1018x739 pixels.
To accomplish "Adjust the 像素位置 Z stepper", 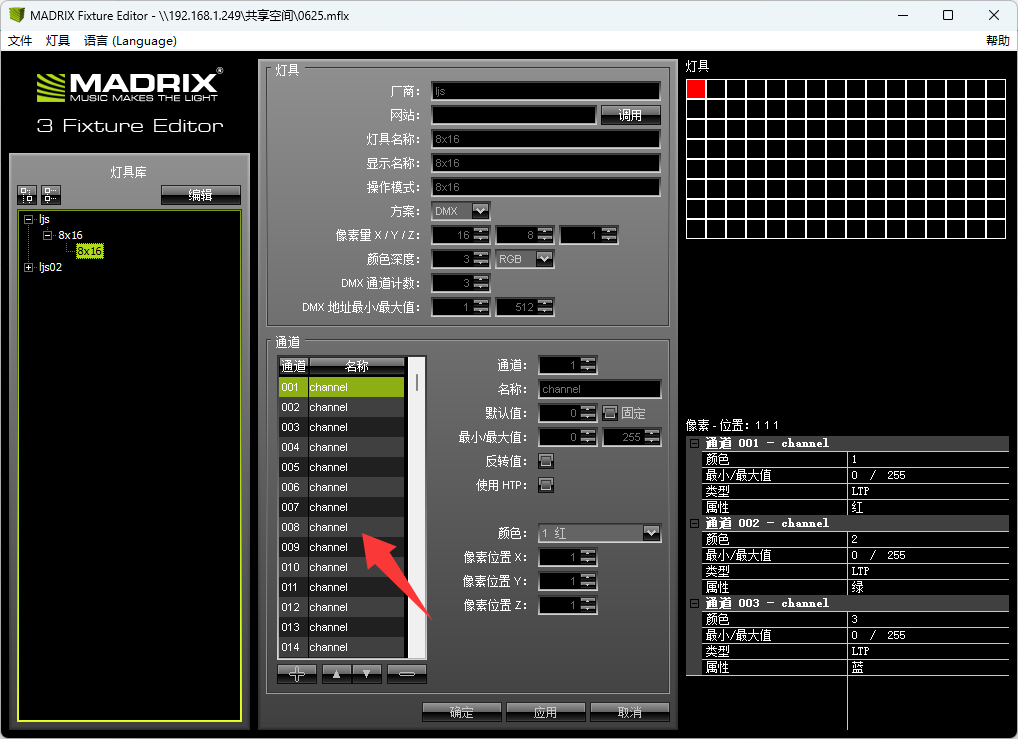I will (x=588, y=605).
